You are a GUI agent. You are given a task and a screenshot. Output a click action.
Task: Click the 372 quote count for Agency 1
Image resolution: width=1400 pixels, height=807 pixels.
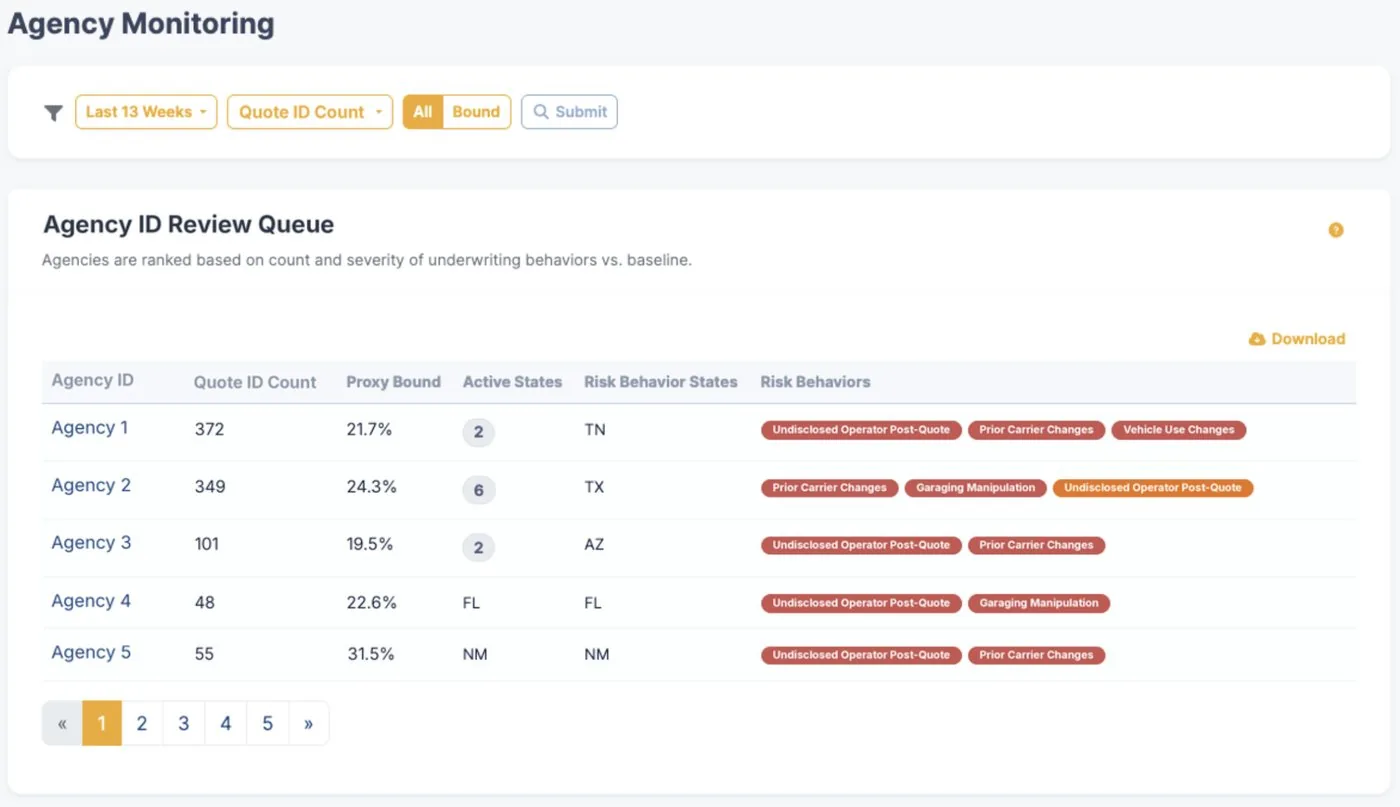(x=209, y=430)
